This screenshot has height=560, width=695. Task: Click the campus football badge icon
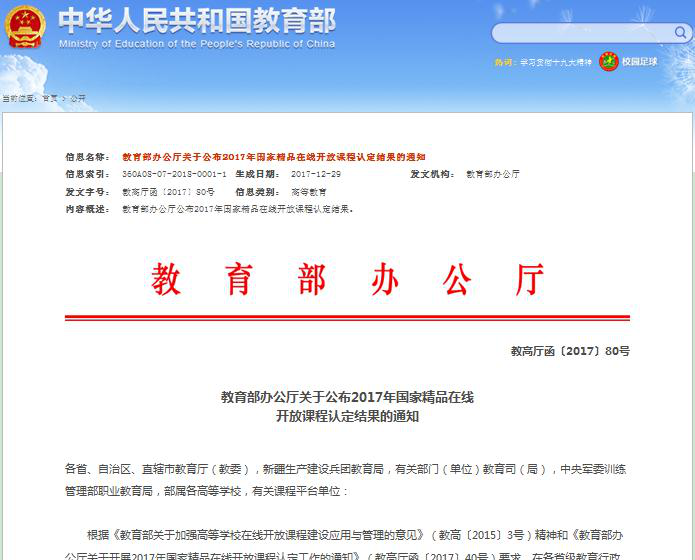[609, 61]
